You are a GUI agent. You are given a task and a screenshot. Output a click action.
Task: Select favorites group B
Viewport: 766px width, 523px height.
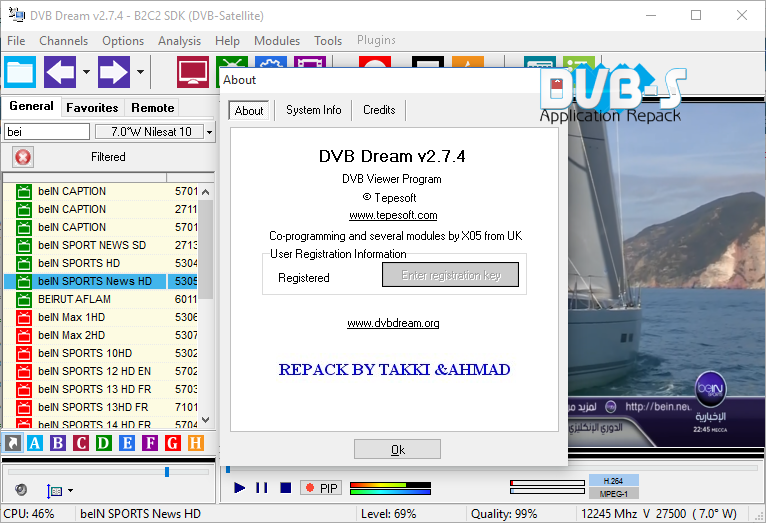point(58,443)
